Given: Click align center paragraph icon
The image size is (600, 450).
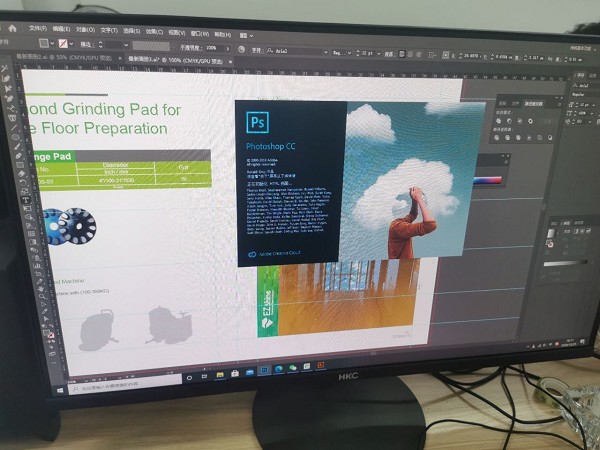Looking at the screenshot, I should [410, 55].
